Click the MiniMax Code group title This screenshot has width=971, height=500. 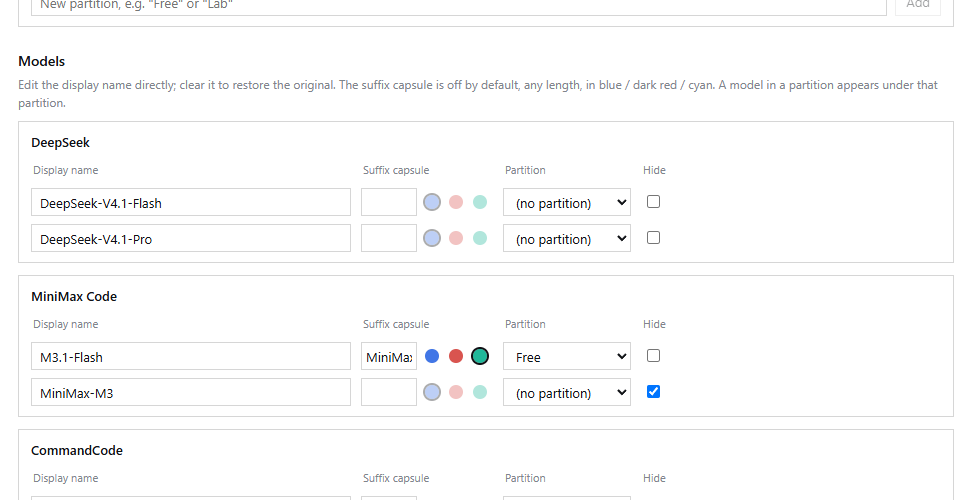coord(74,296)
